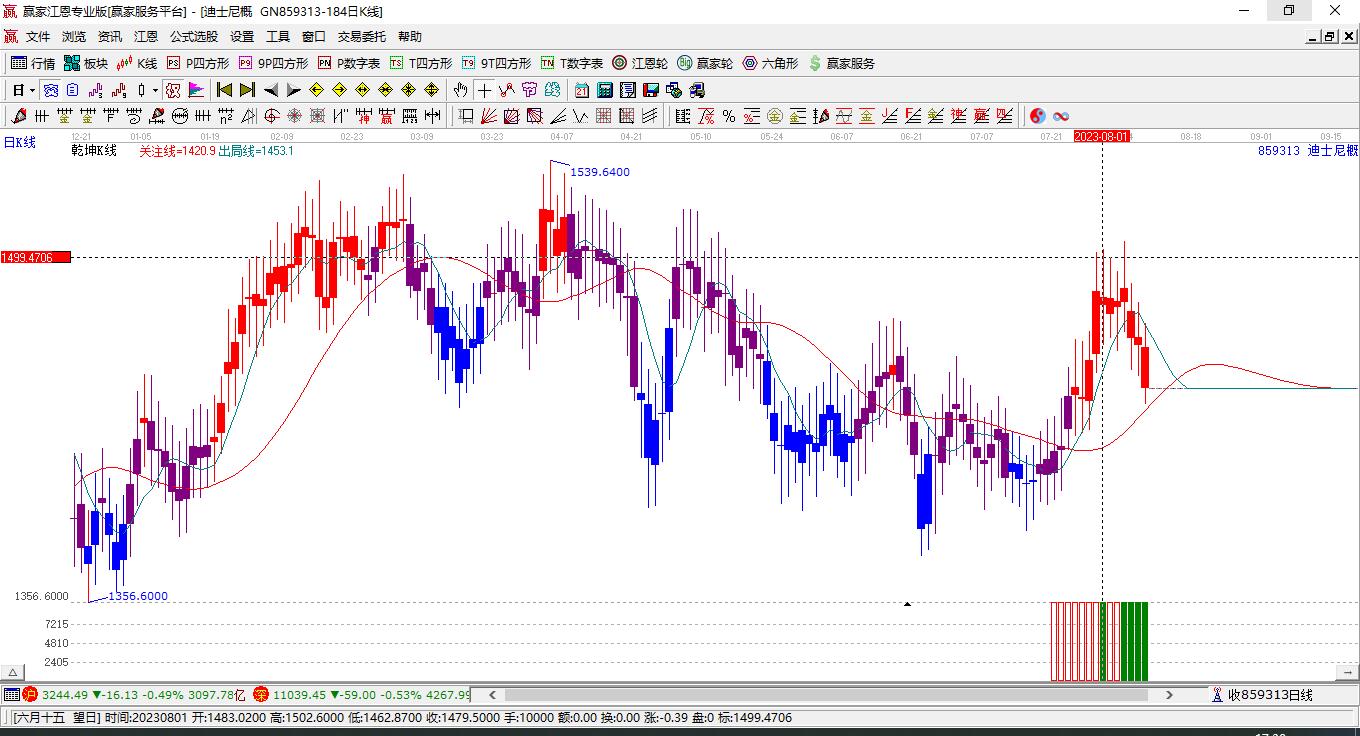Select the red fan lines drawing tool
Screen dimensions: 1360x736
tap(489, 116)
